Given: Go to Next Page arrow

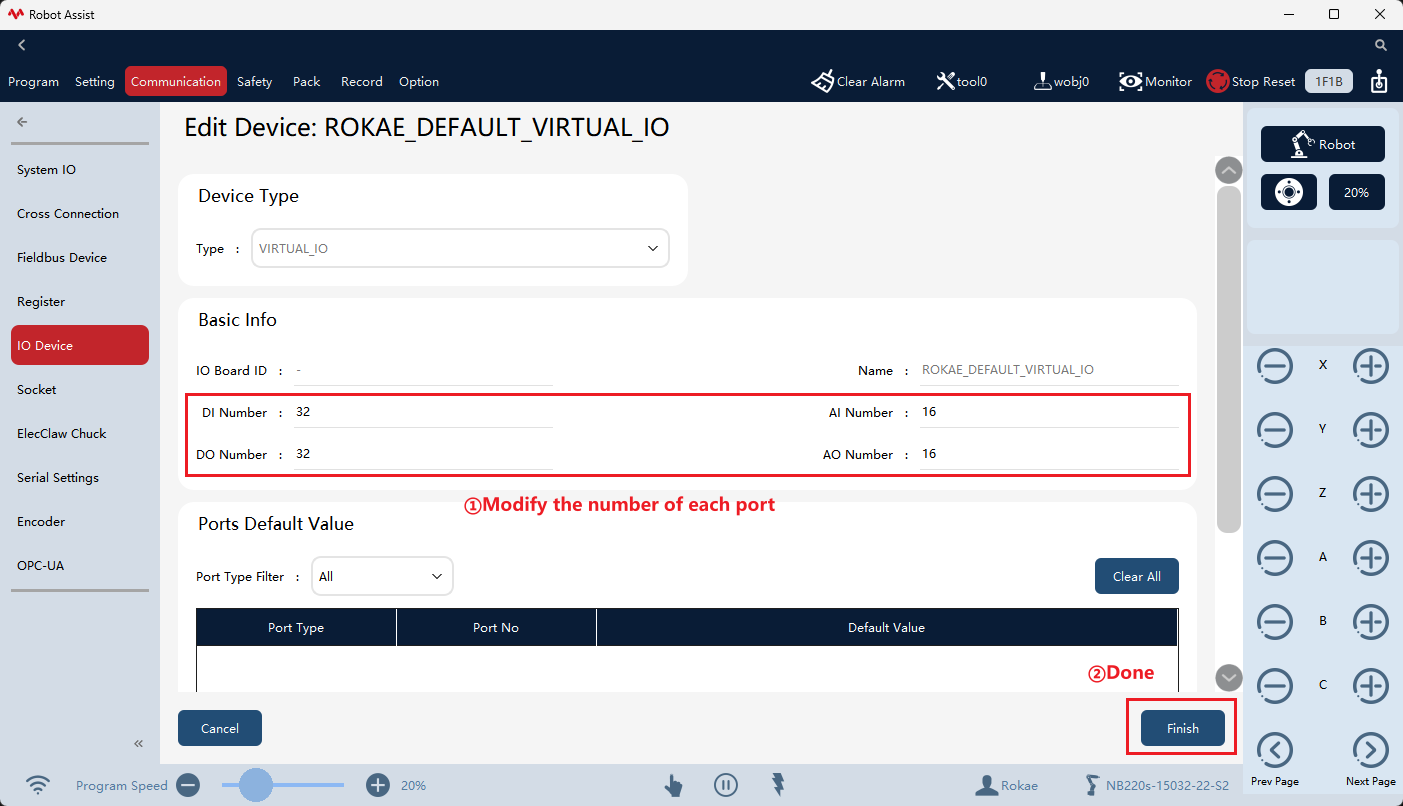Looking at the screenshot, I should click(1371, 750).
